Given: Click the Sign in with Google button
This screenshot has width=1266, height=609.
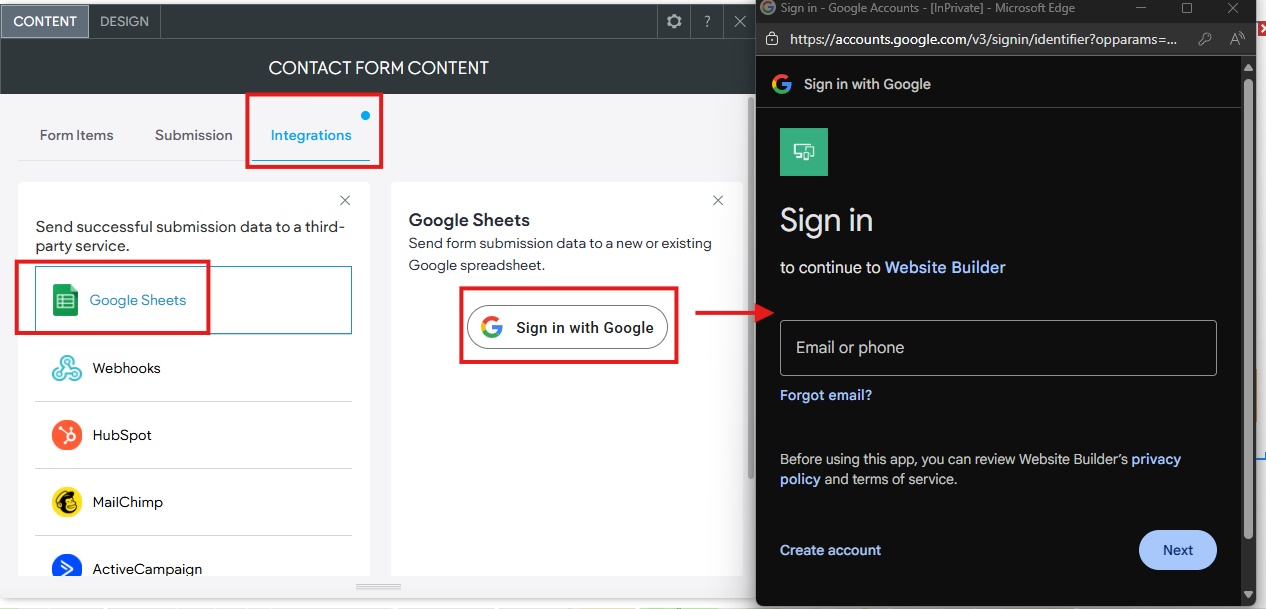Looking at the screenshot, I should 567,327.
